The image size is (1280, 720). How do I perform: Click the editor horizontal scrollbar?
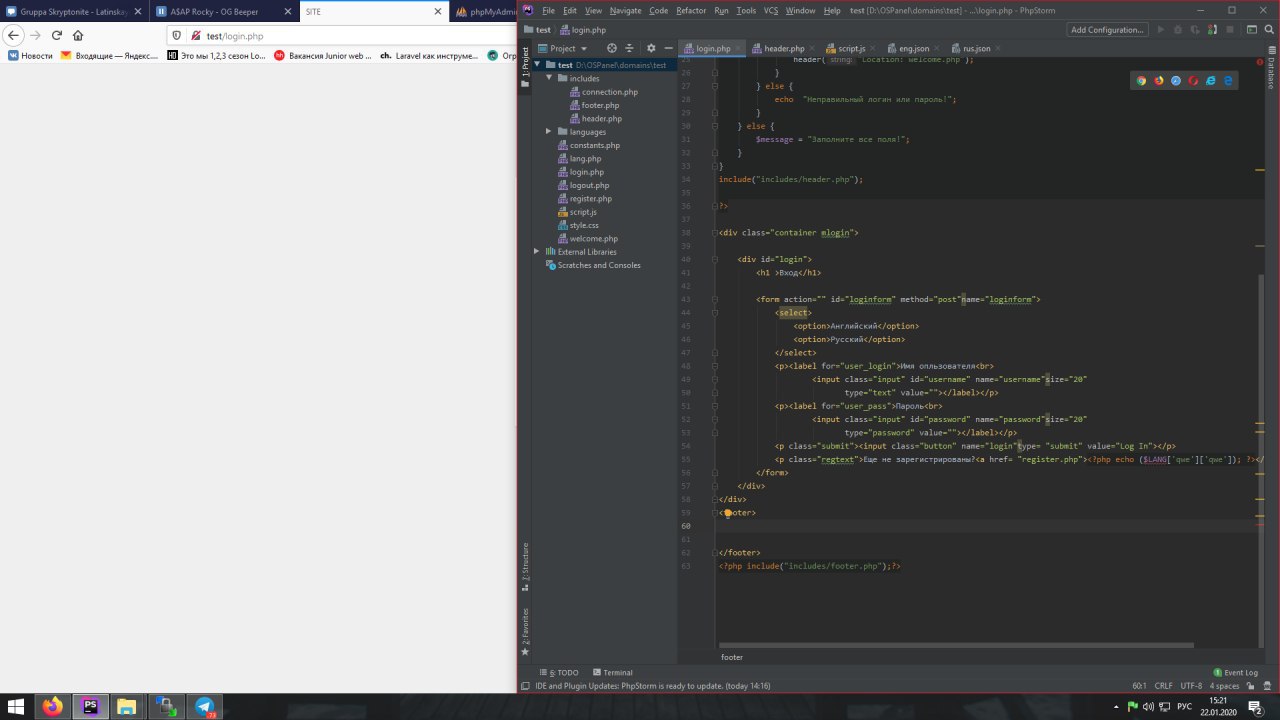click(956, 645)
